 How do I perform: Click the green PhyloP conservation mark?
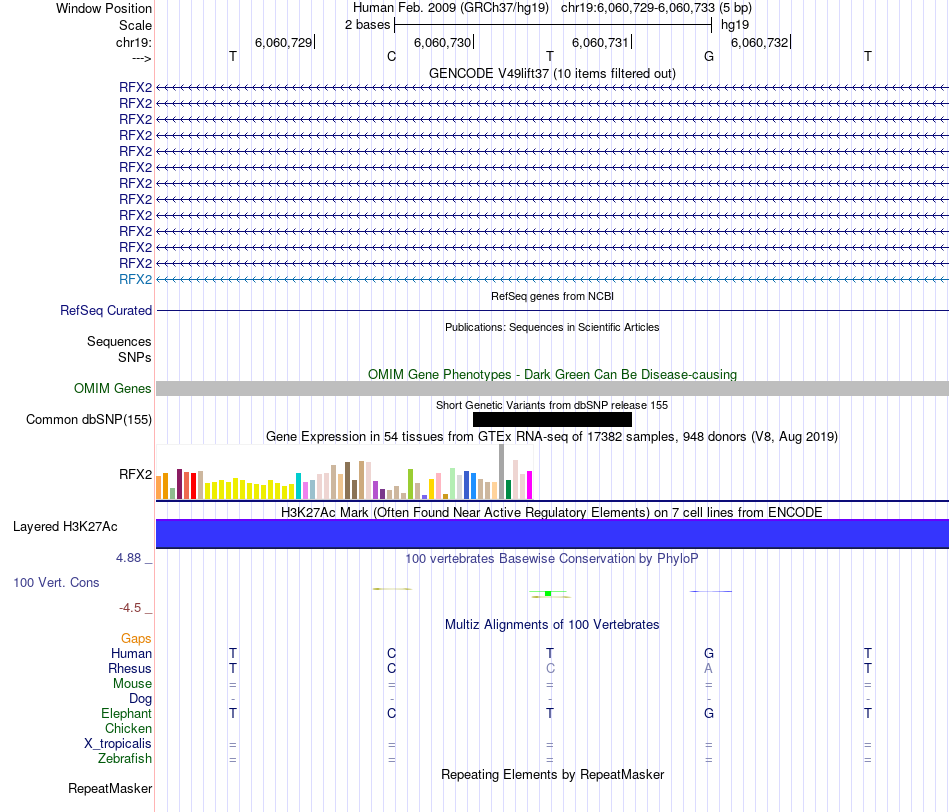(548, 593)
